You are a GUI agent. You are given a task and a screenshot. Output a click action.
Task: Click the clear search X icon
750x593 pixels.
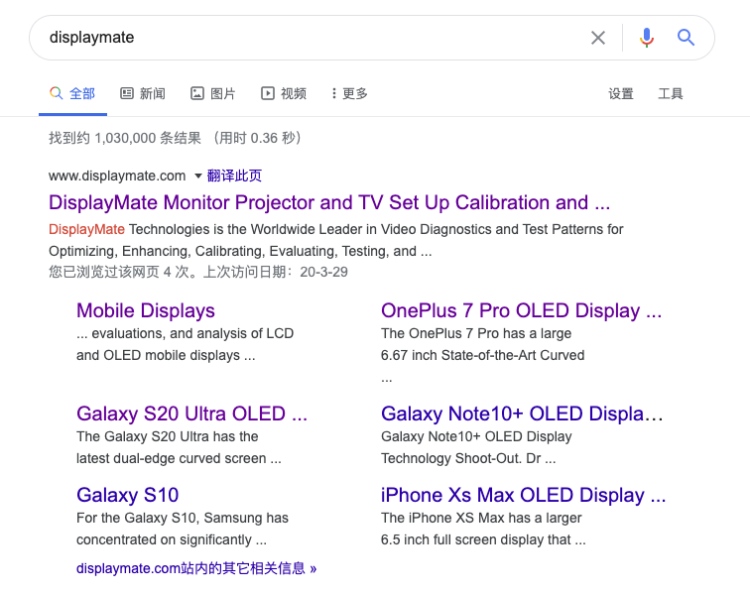598,38
